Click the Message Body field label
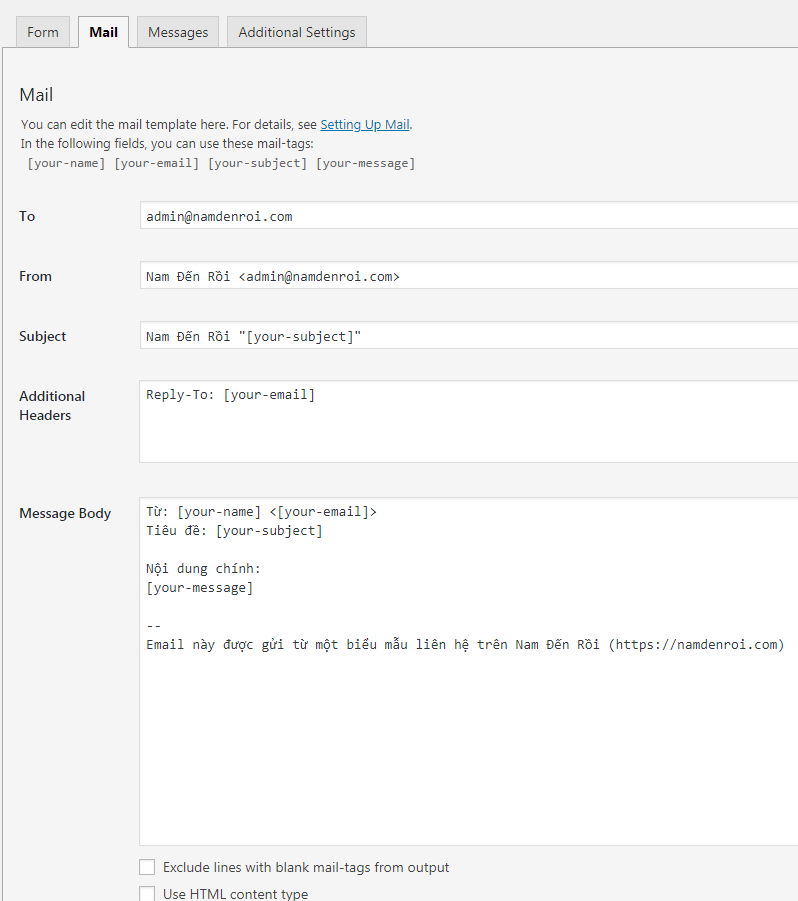Viewport: 798px width, 901px height. pos(65,513)
